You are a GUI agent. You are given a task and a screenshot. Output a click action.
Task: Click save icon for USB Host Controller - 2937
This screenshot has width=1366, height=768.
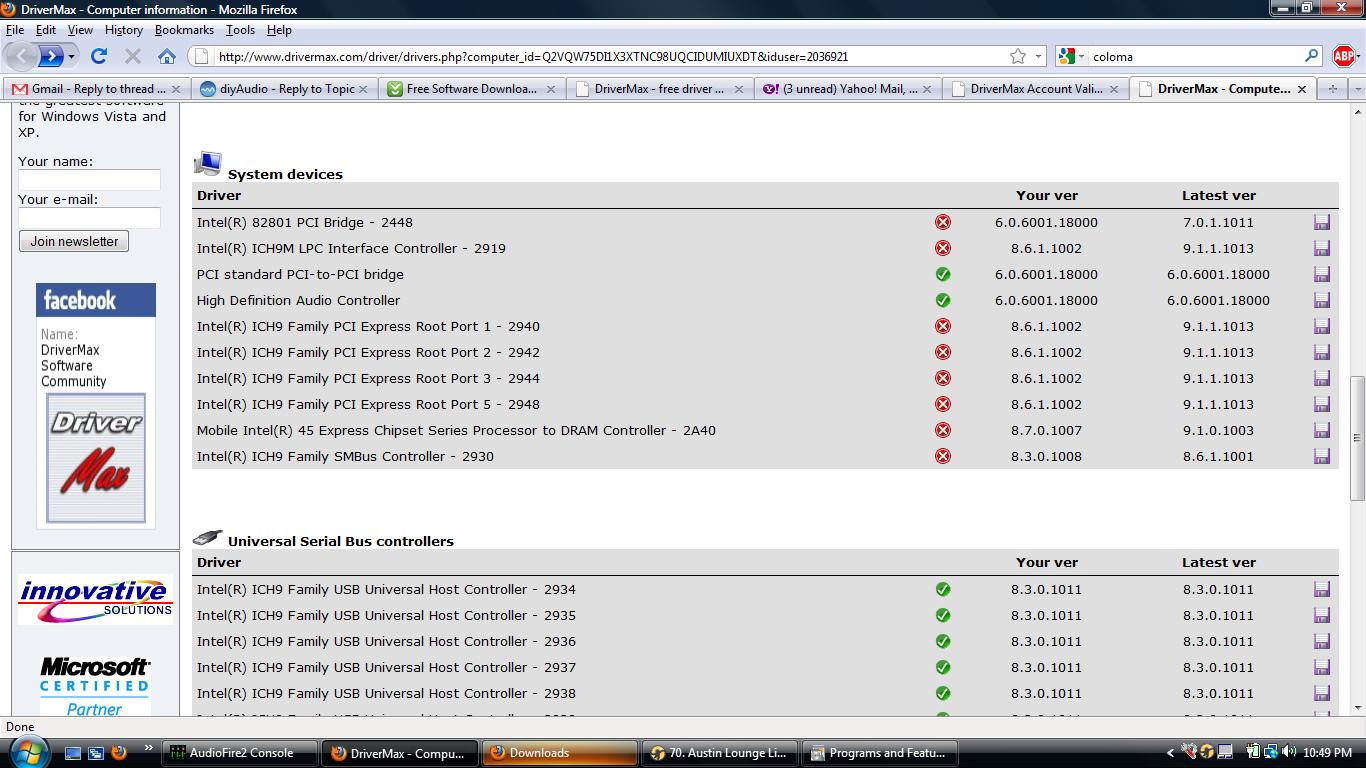(1321, 667)
